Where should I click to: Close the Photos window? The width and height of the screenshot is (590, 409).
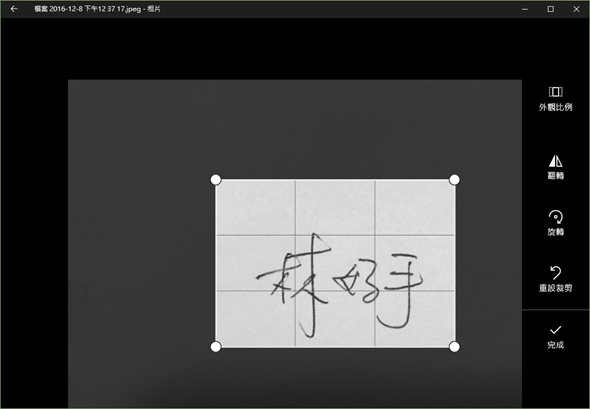coord(576,9)
